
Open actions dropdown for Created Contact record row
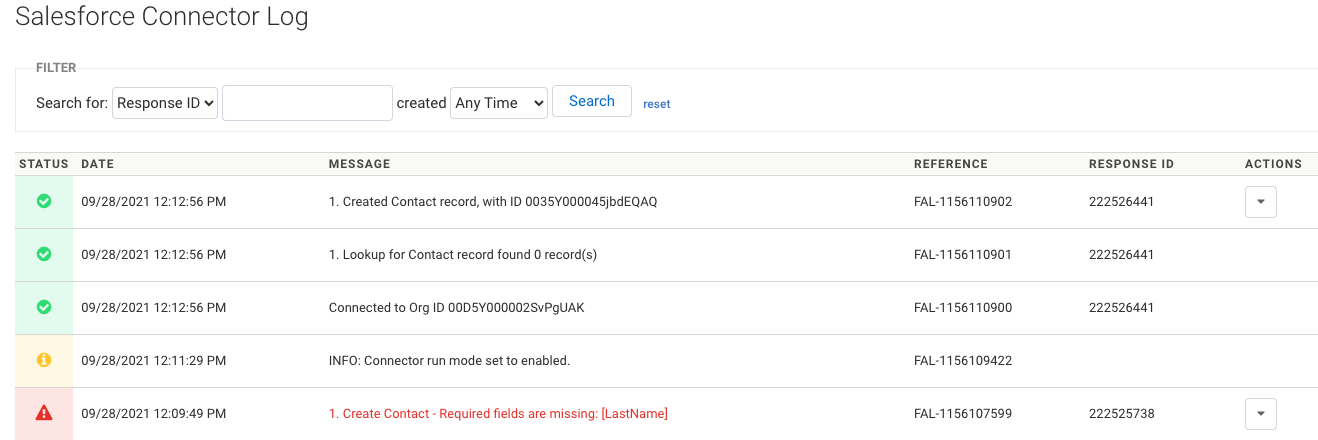(x=1260, y=201)
